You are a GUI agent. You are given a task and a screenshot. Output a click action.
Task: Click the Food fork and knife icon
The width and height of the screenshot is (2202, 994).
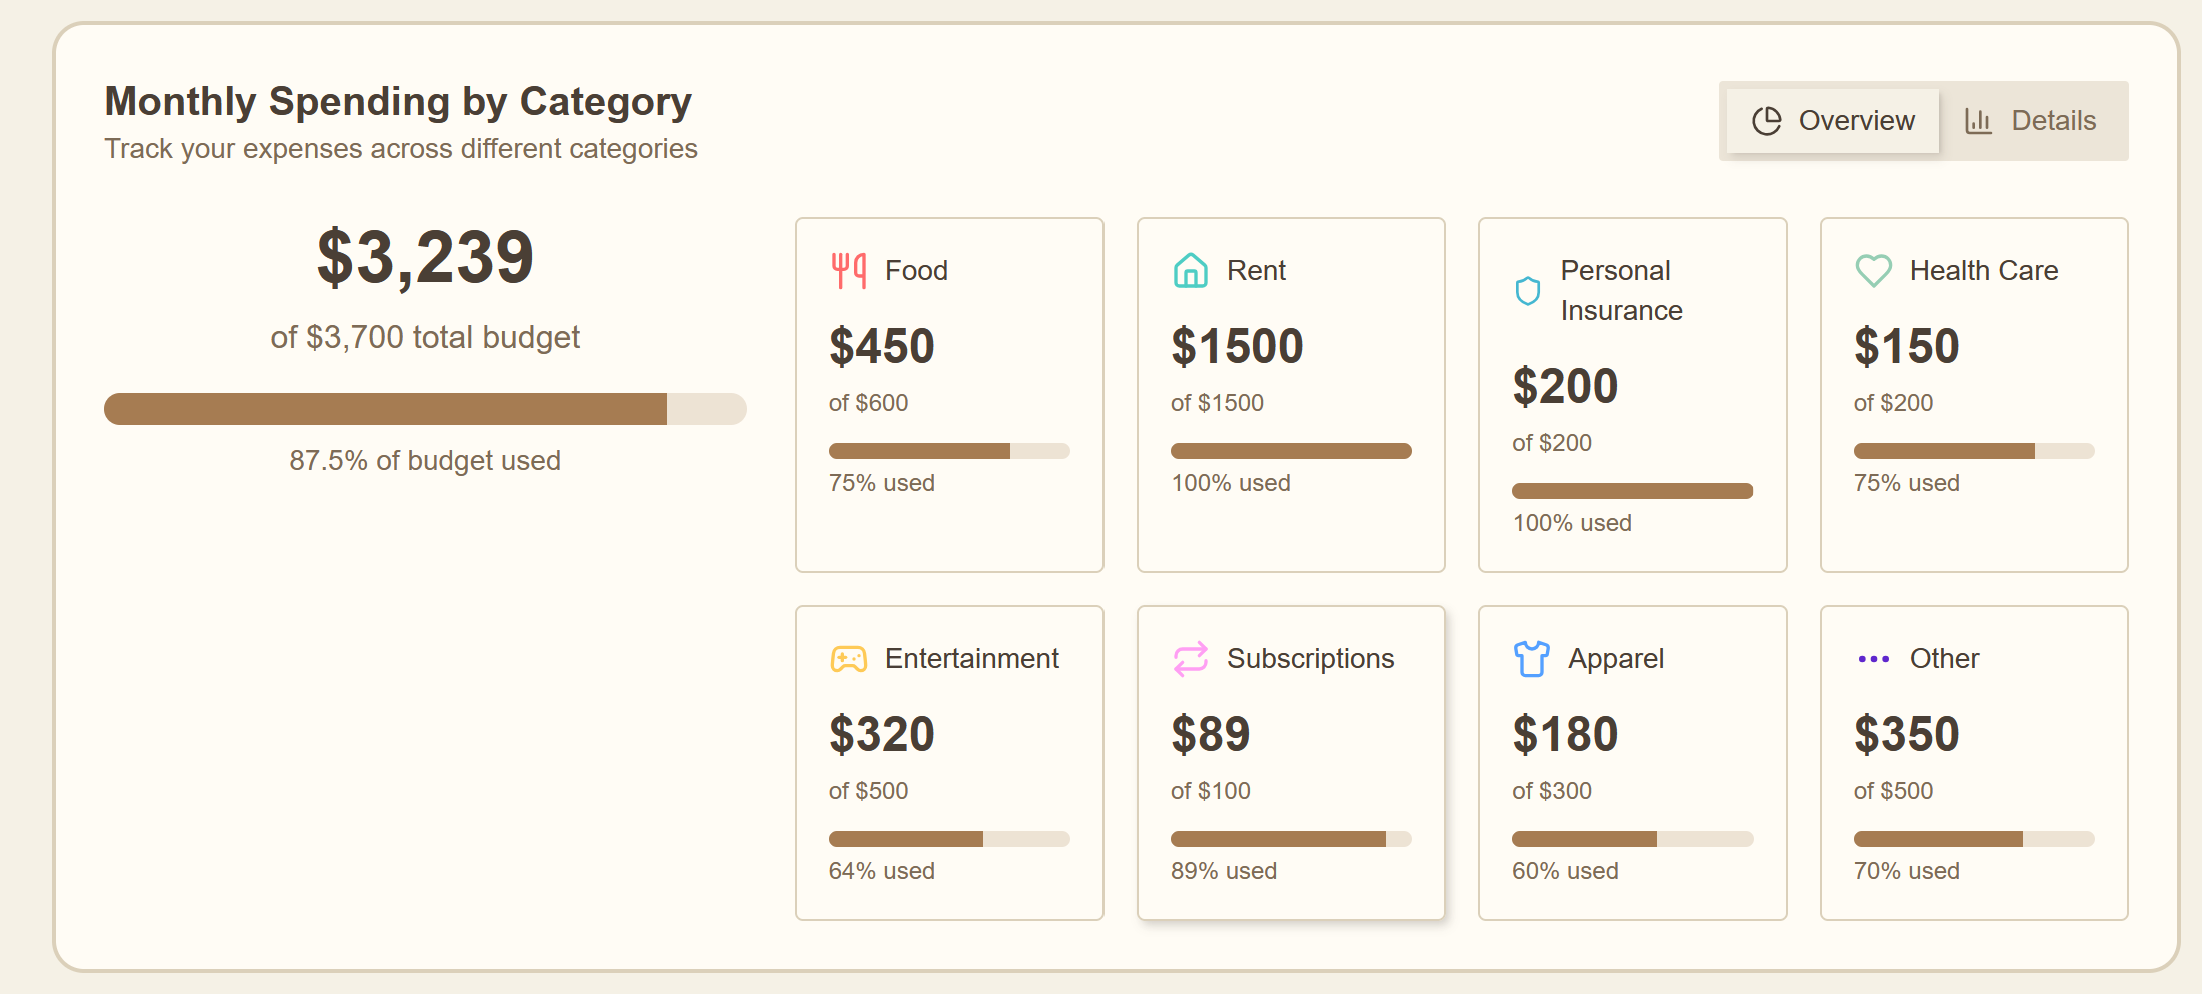pyautogui.click(x=849, y=270)
